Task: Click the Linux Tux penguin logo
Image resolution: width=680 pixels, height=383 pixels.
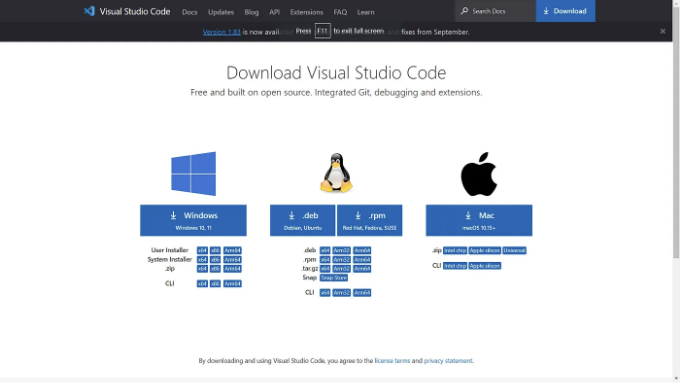Action: click(x=336, y=173)
